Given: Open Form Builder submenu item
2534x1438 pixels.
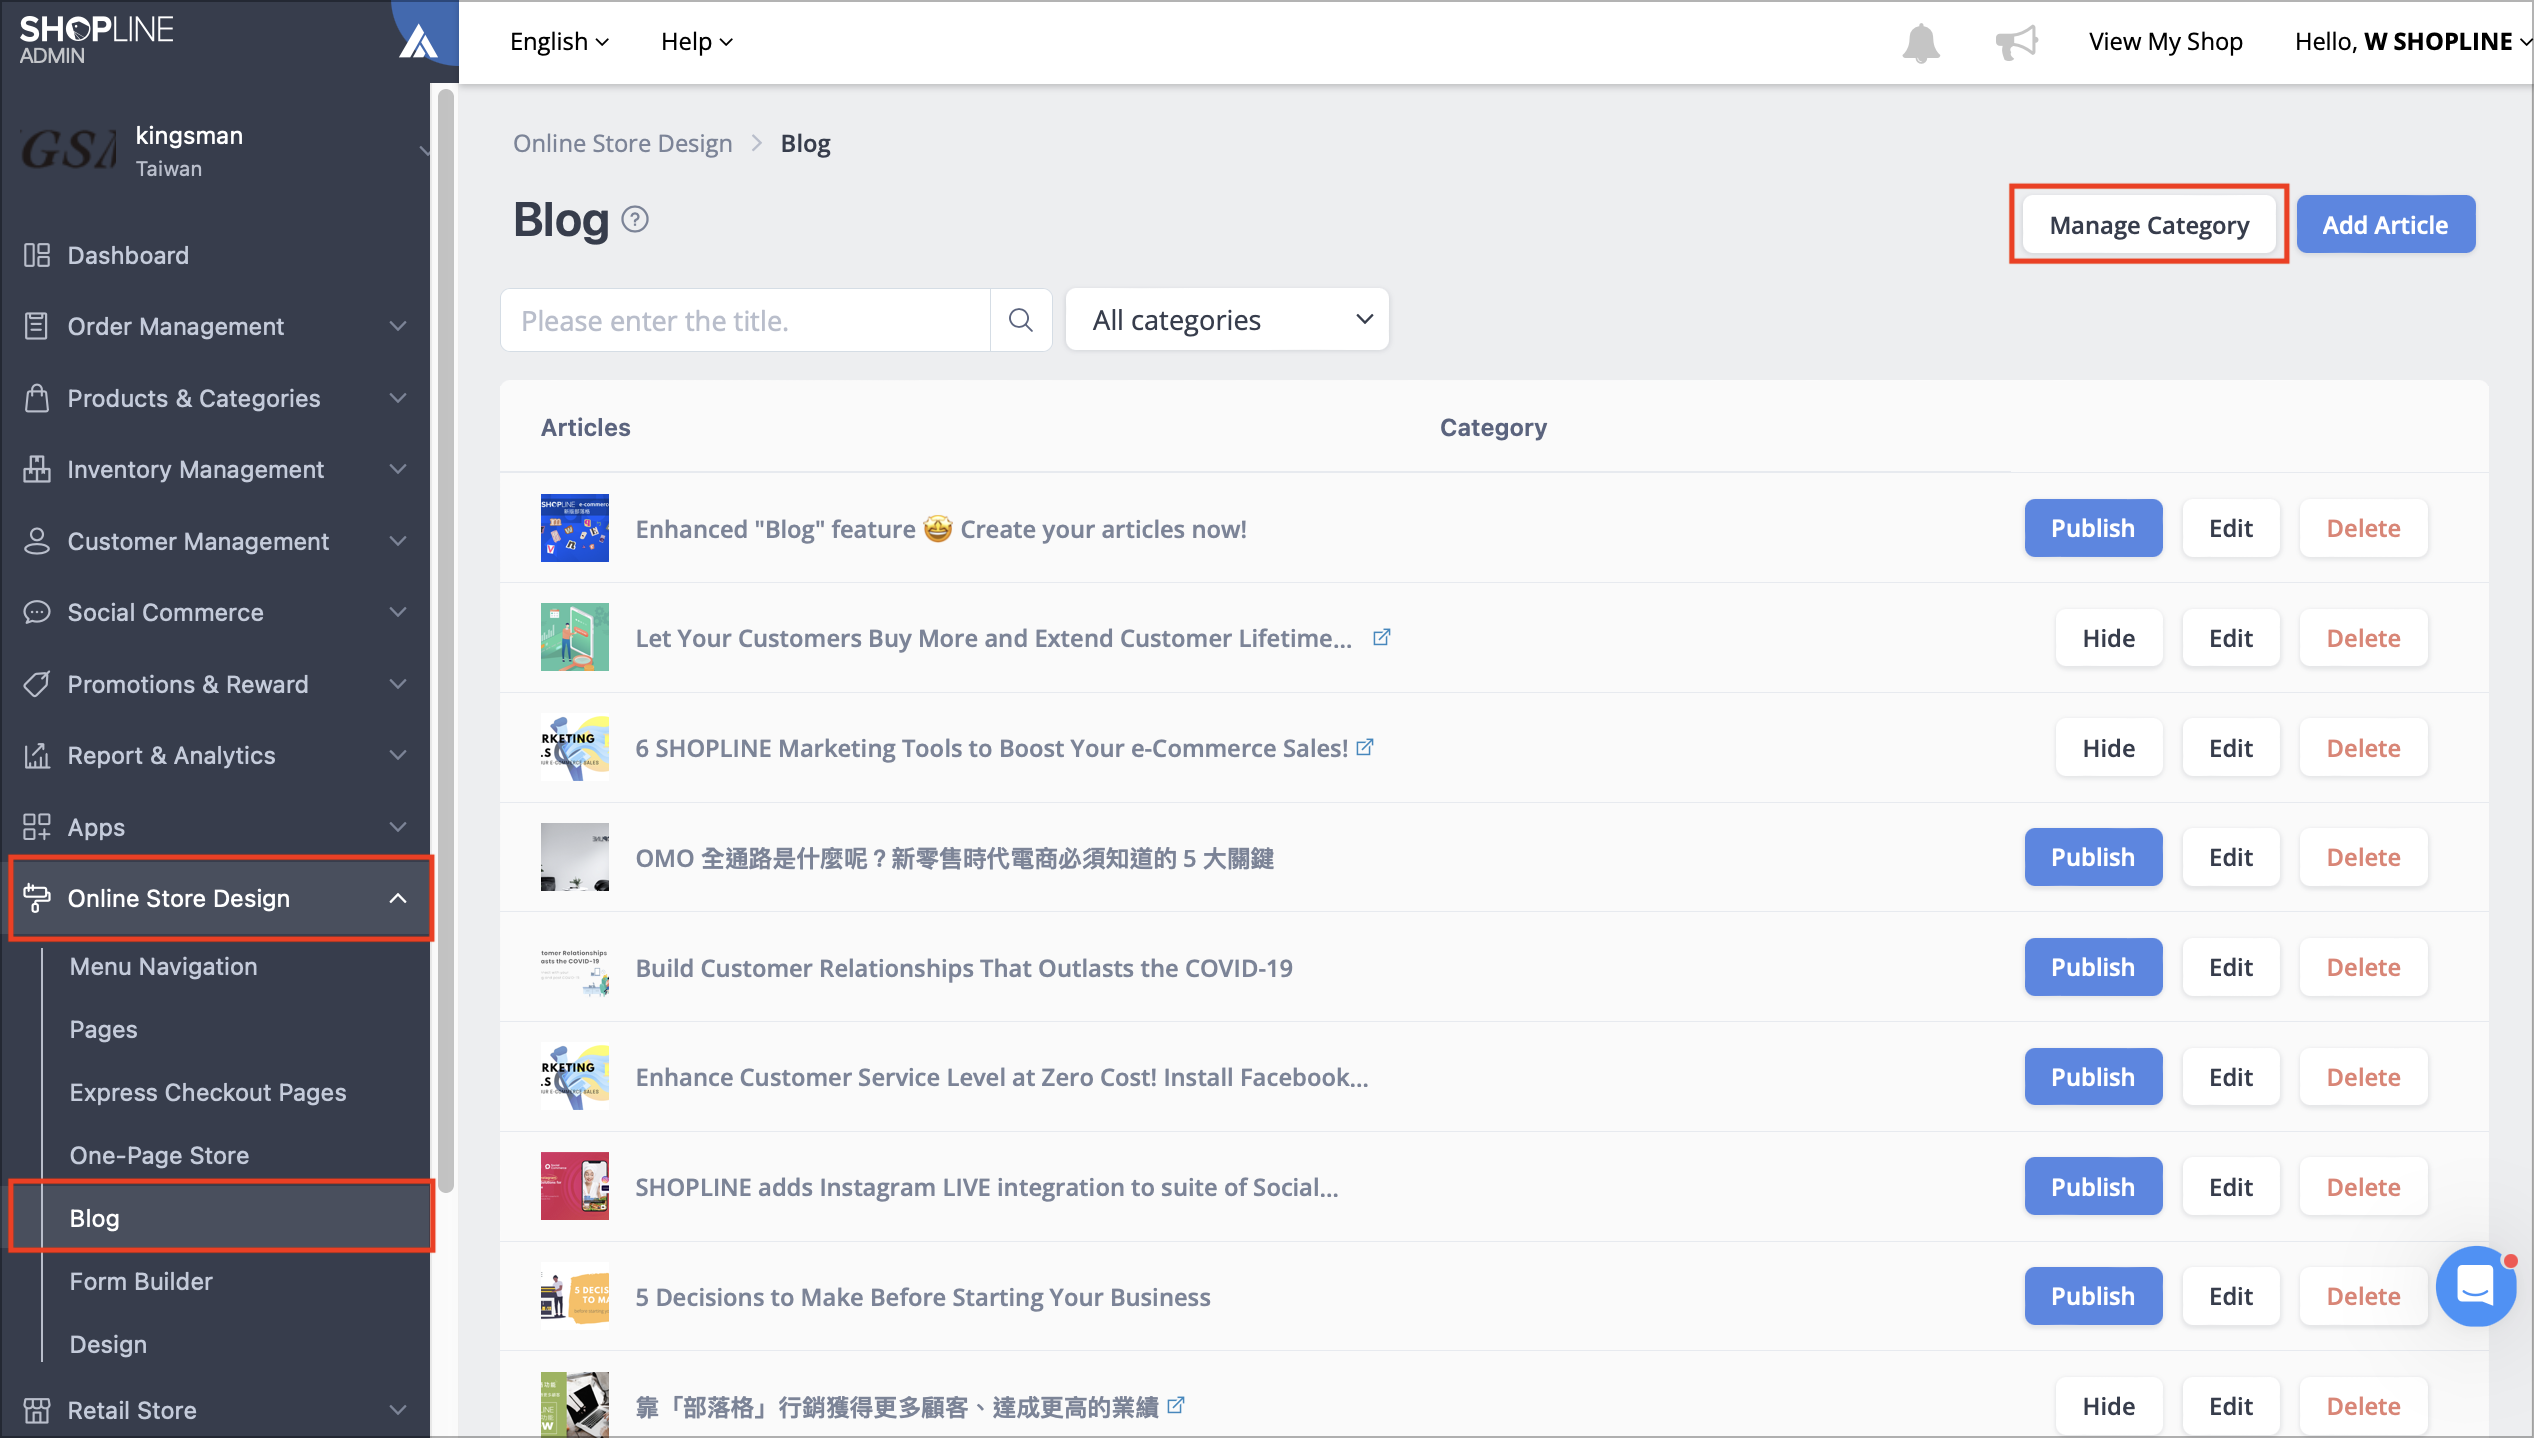Looking at the screenshot, I should 141,1281.
